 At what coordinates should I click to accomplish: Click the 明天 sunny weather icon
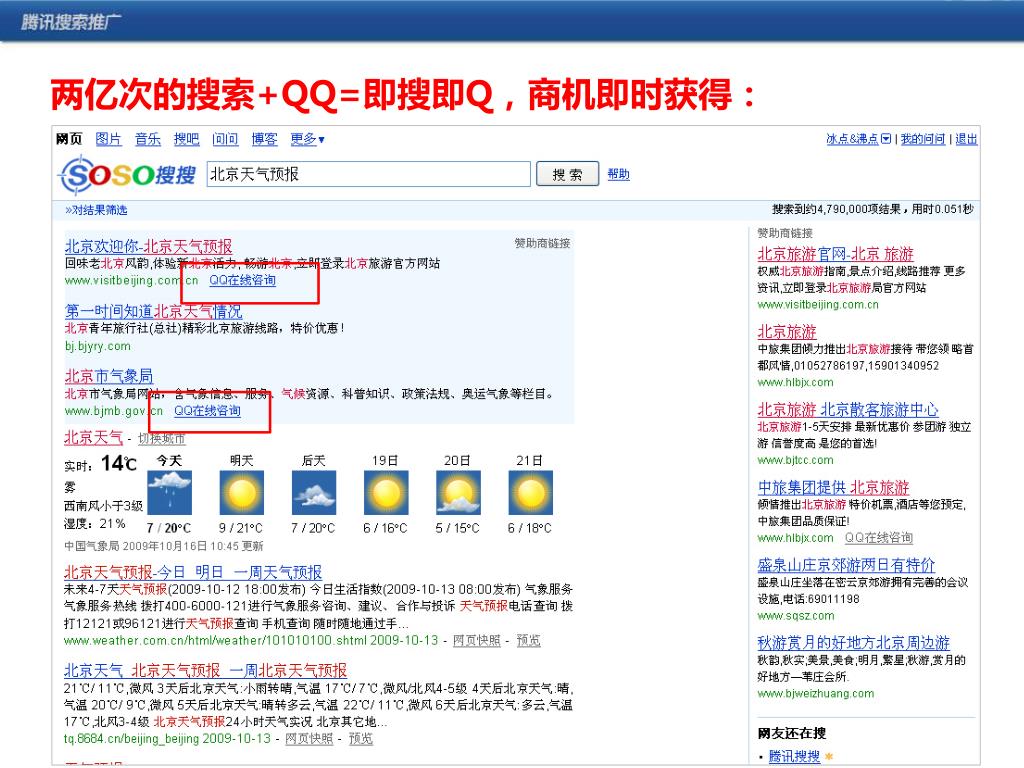tap(242, 492)
